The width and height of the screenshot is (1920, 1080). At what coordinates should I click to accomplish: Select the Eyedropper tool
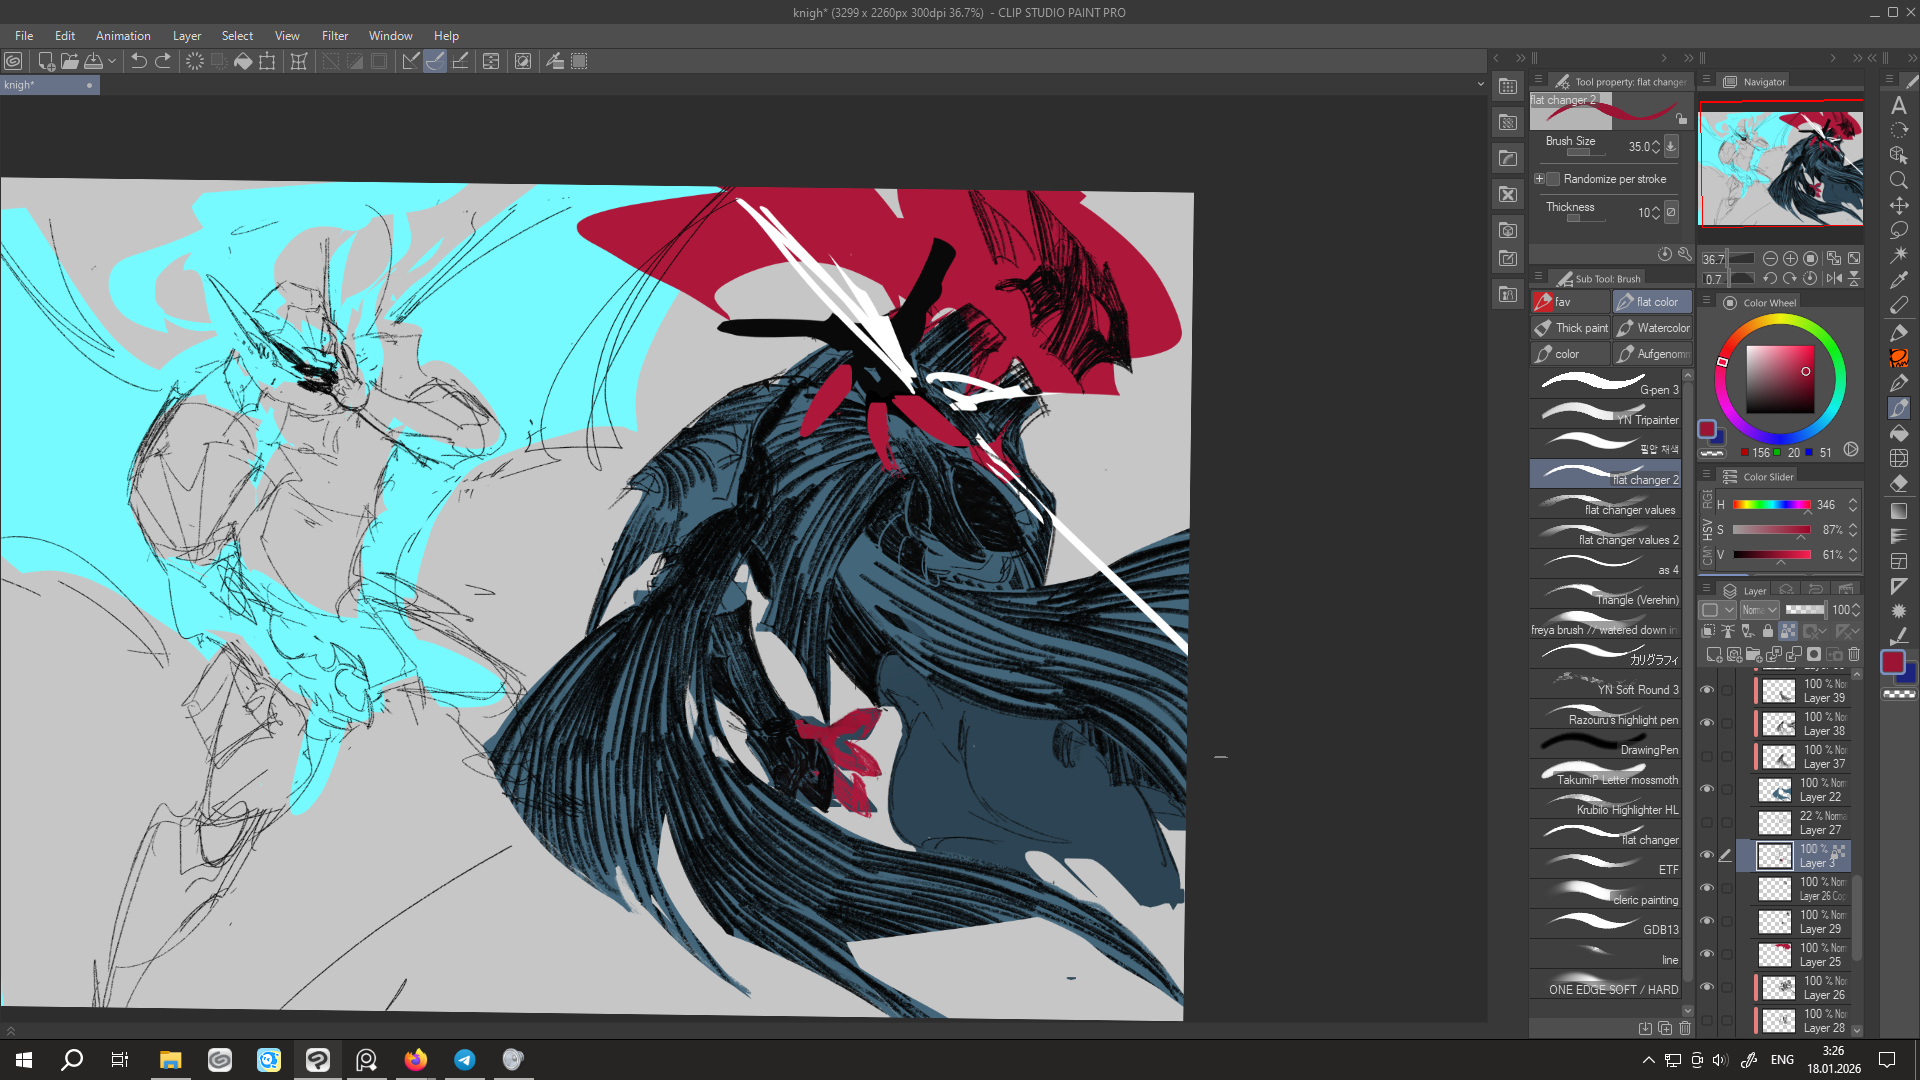click(x=1899, y=281)
